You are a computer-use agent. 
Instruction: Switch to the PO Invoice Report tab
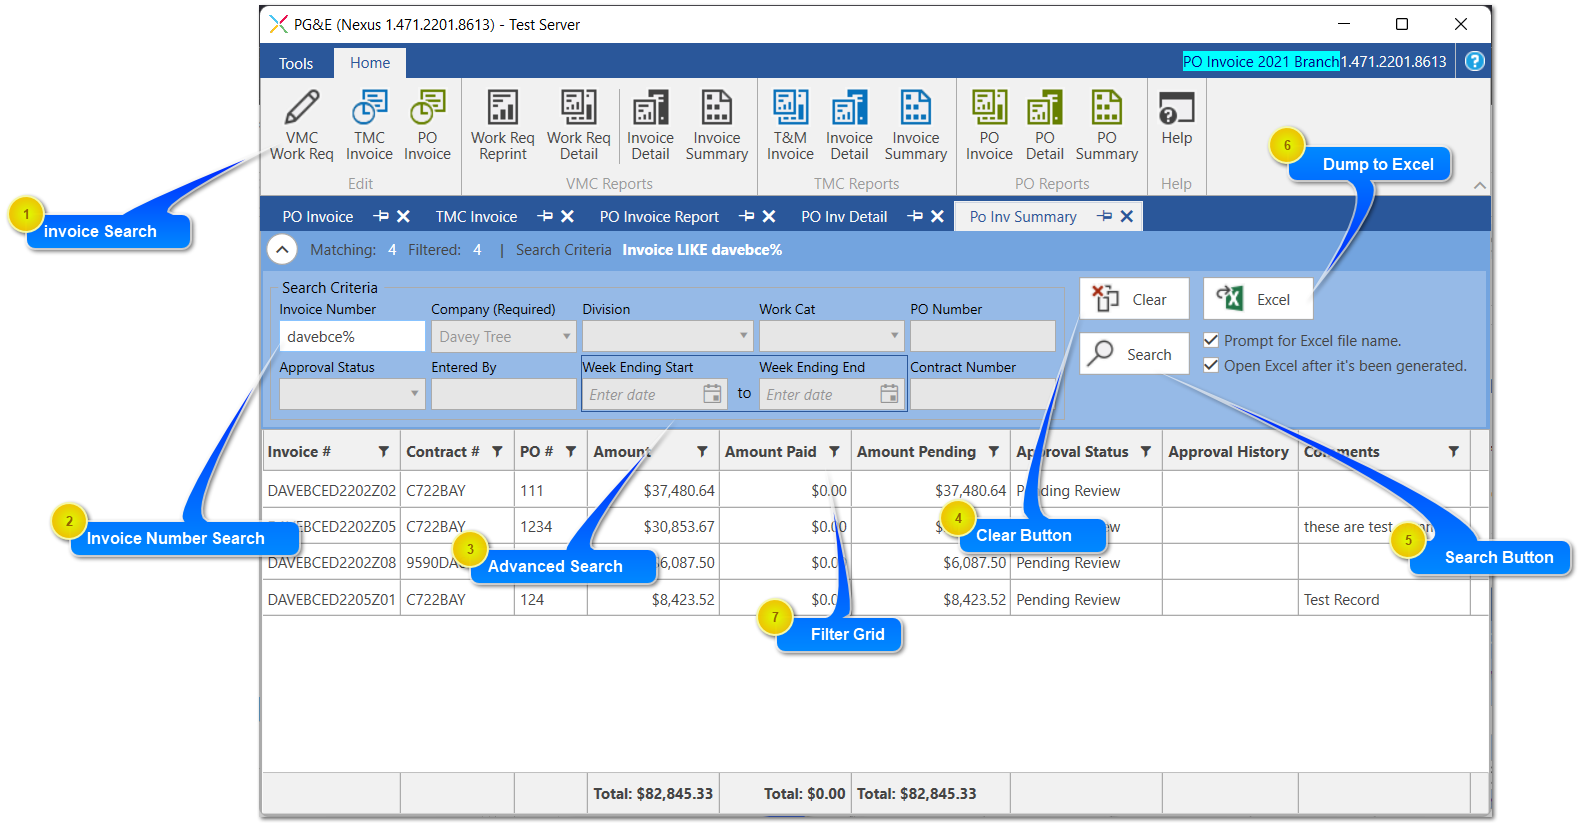pyautogui.click(x=659, y=216)
